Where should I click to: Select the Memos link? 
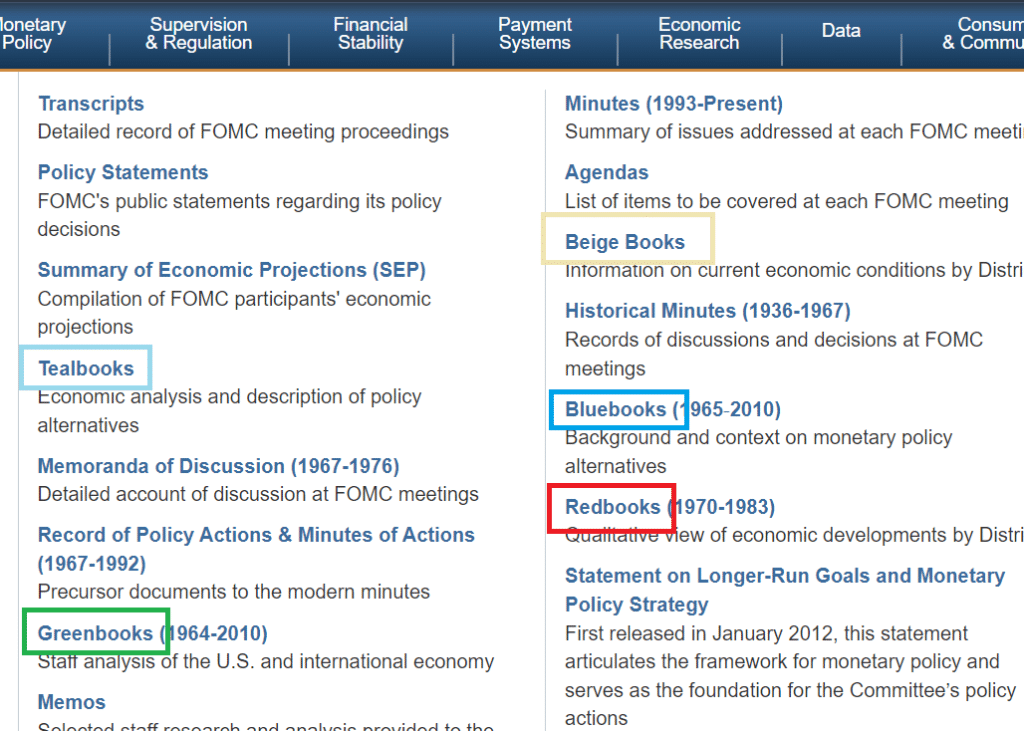70,701
